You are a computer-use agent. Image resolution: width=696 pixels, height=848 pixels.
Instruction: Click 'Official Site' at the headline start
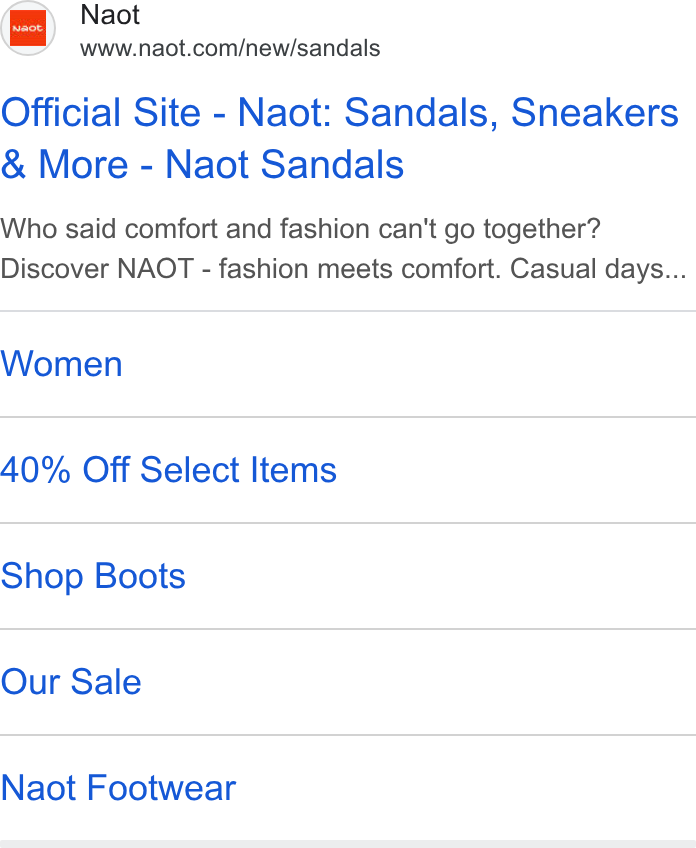point(101,112)
